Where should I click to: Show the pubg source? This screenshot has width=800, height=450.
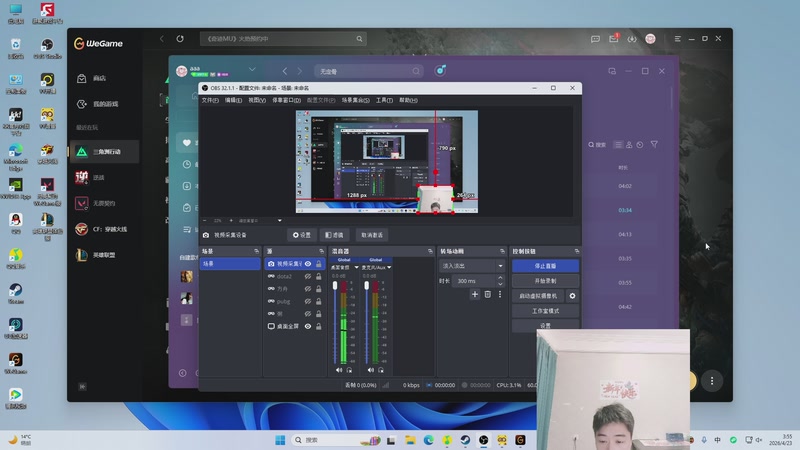pos(308,301)
